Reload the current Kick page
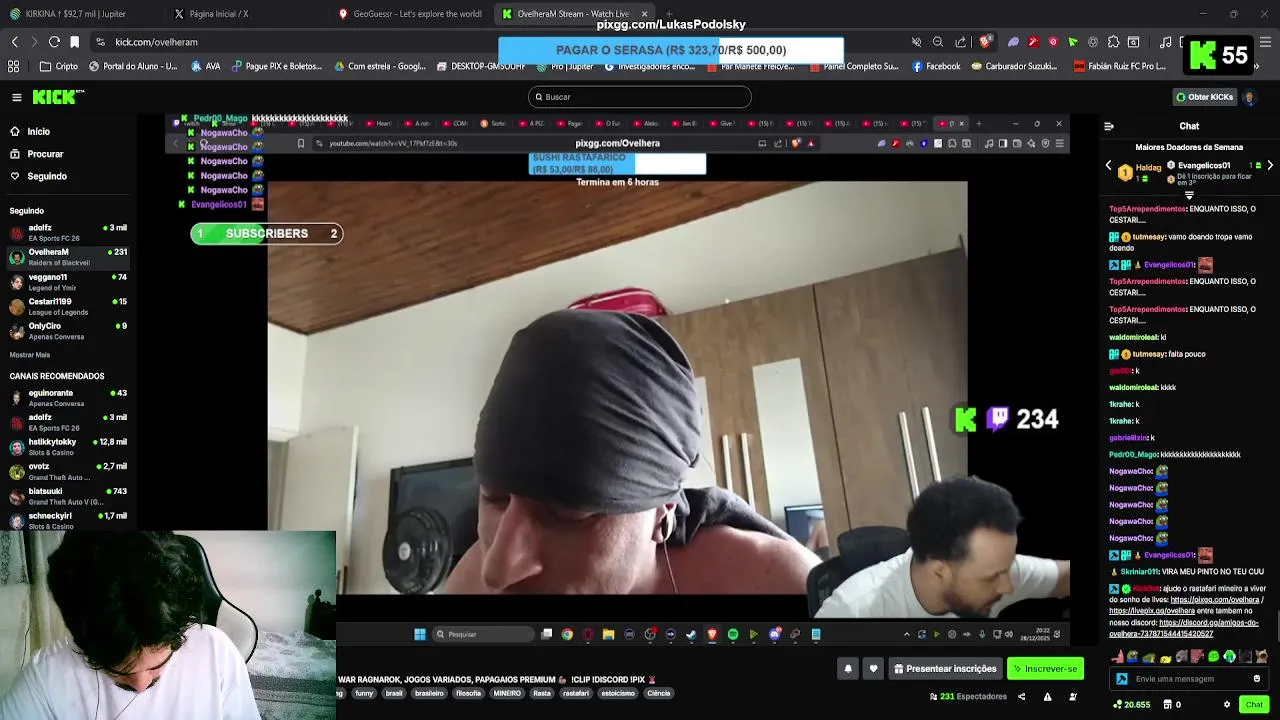This screenshot has width=1280, height=720. (x=54, y=42)
